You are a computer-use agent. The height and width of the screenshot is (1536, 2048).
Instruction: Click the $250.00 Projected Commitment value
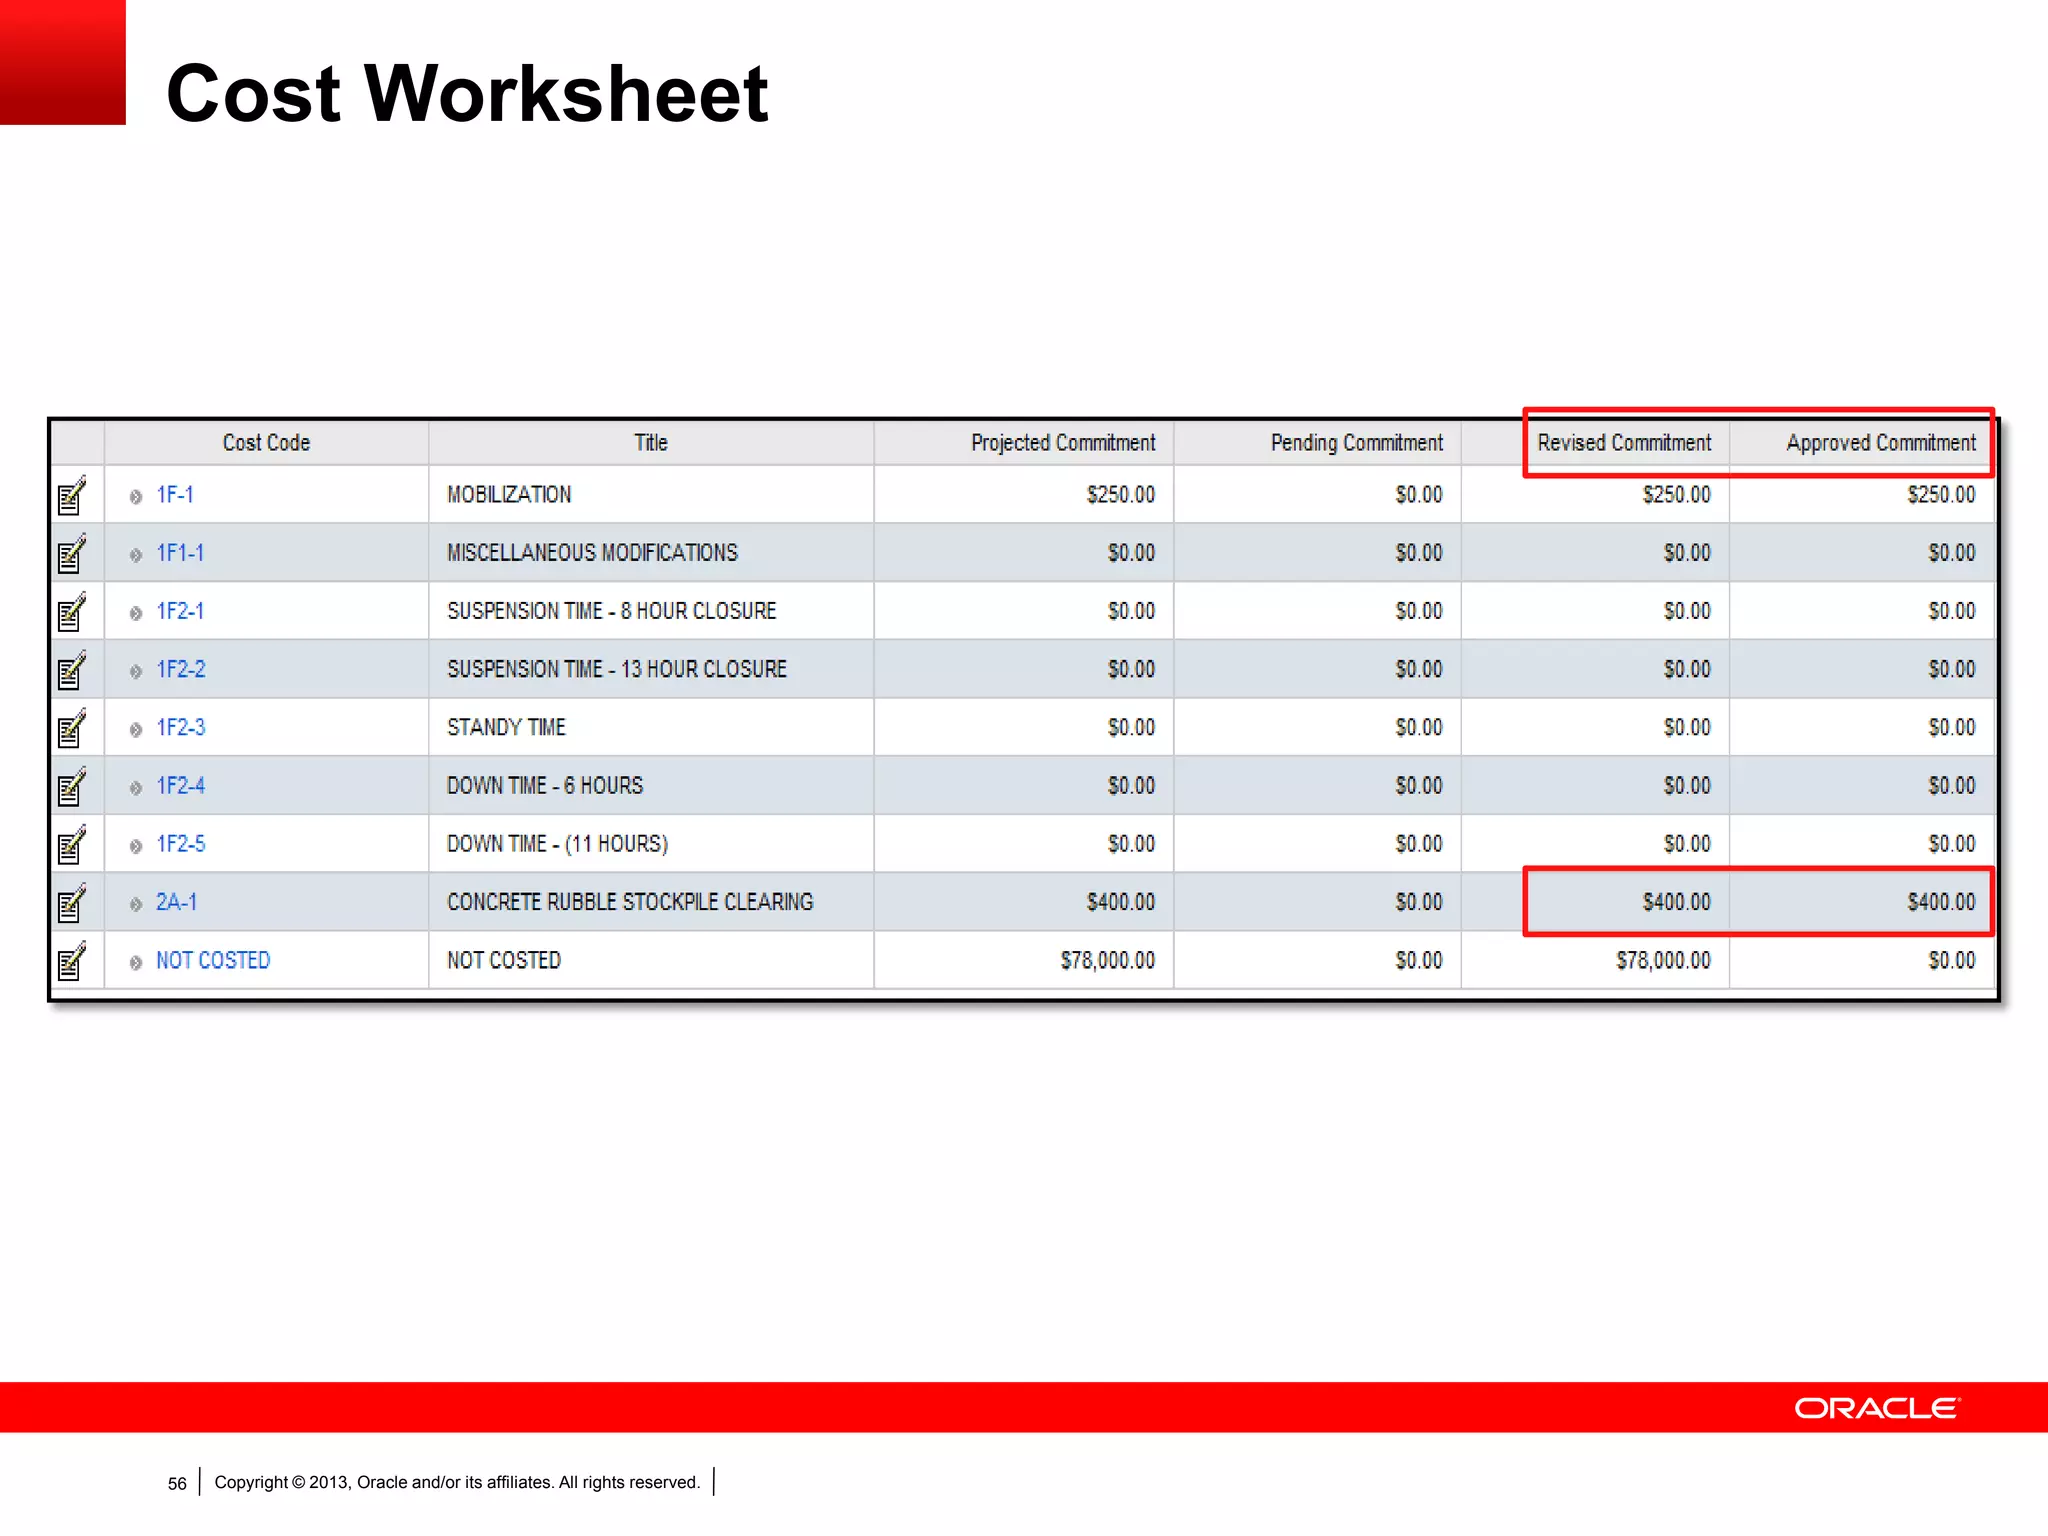(1121, 495)
